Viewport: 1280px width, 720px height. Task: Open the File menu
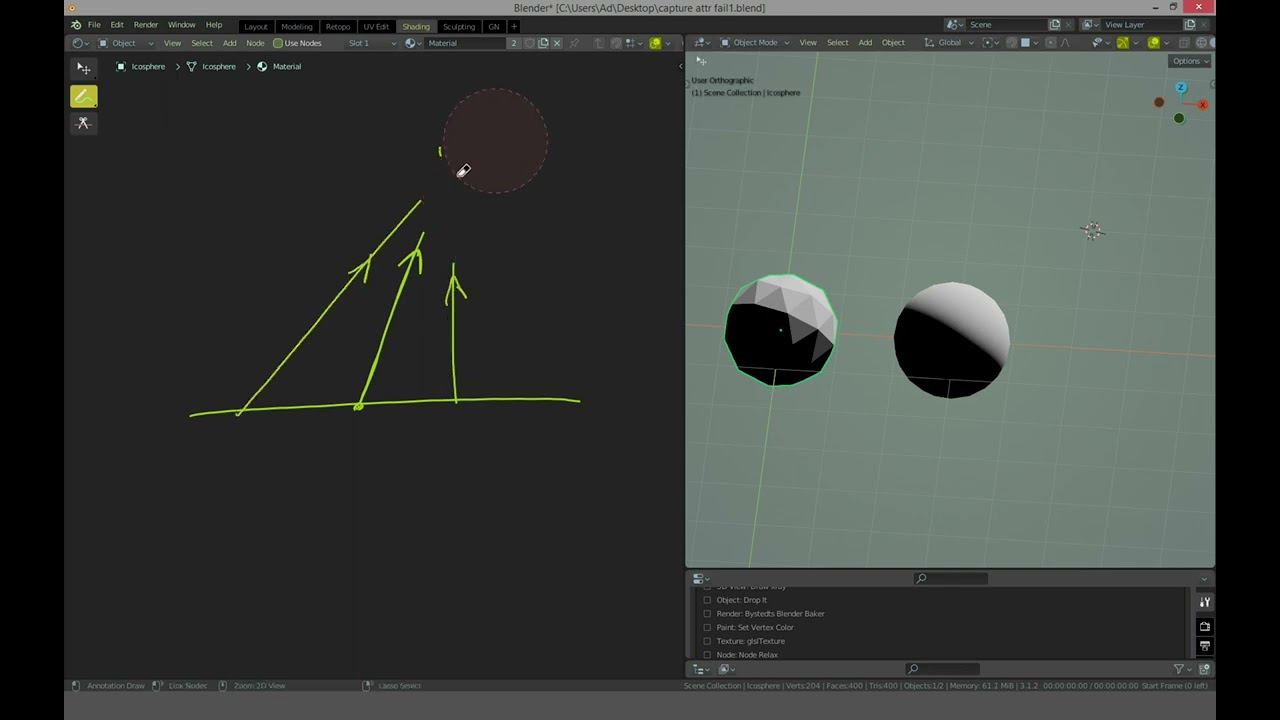(94, 25)
